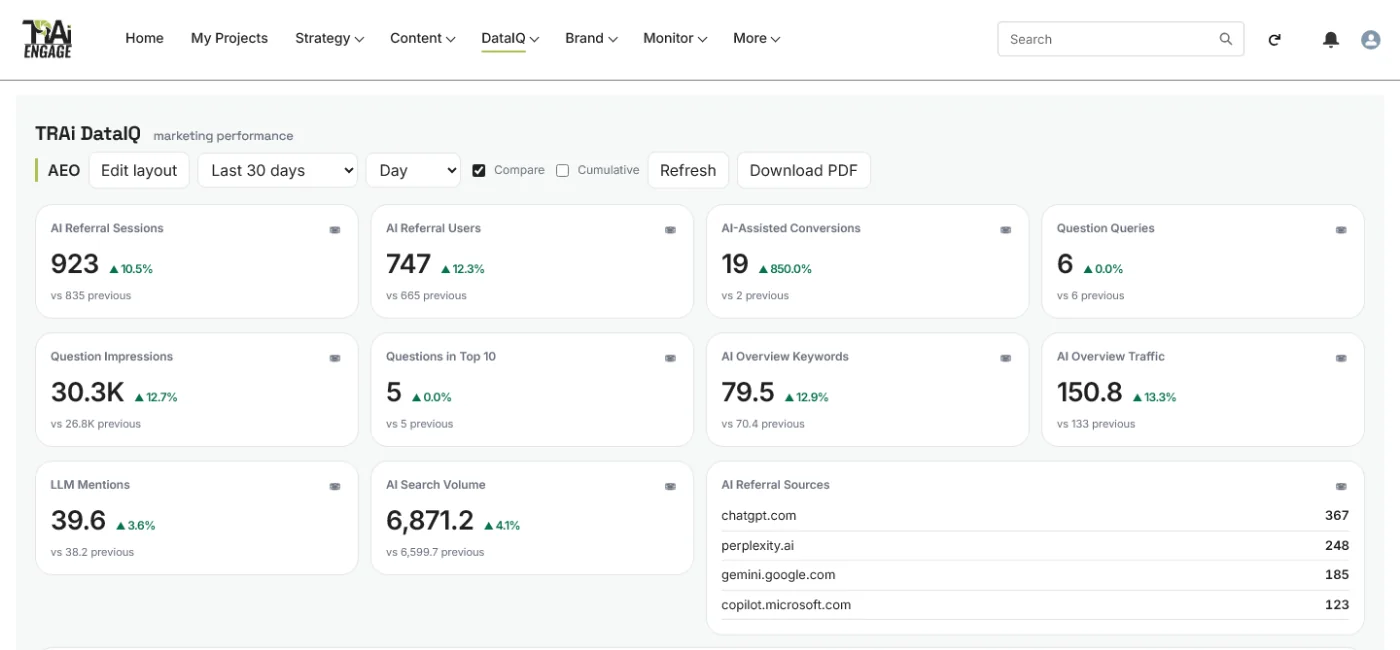Click the Question Impressions card icon
Screen dimensions: 1400x650
point(335,358)
